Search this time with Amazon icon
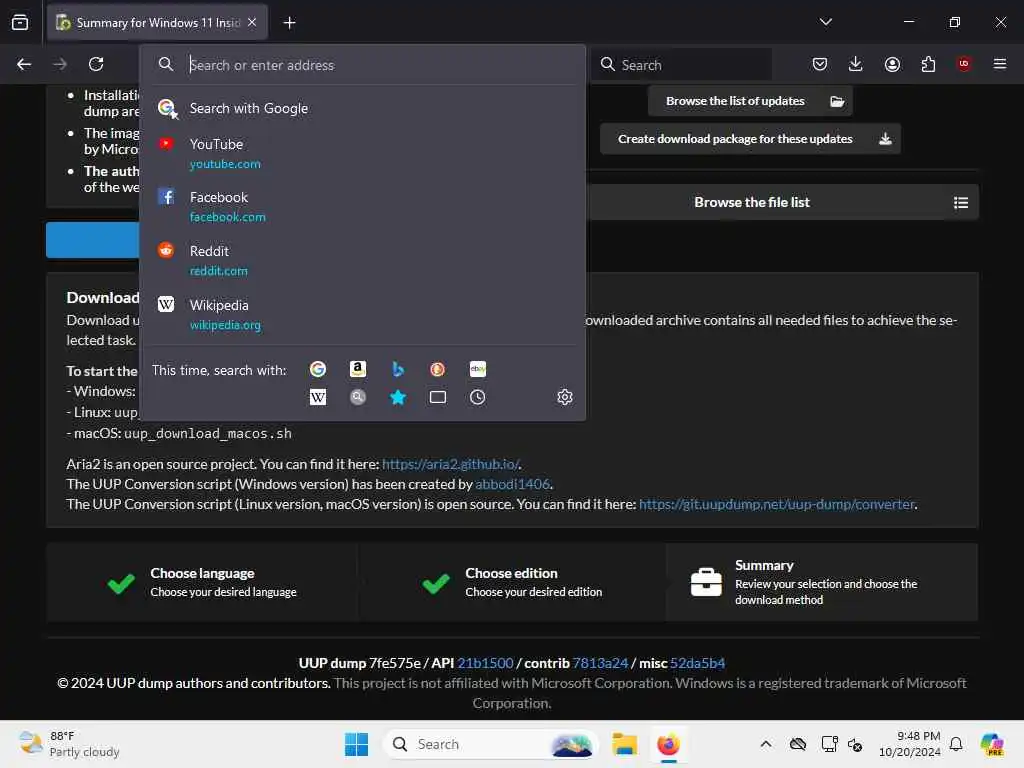Image resolution: width=1024 pixels, height=768 pixels. coord(358,370)
